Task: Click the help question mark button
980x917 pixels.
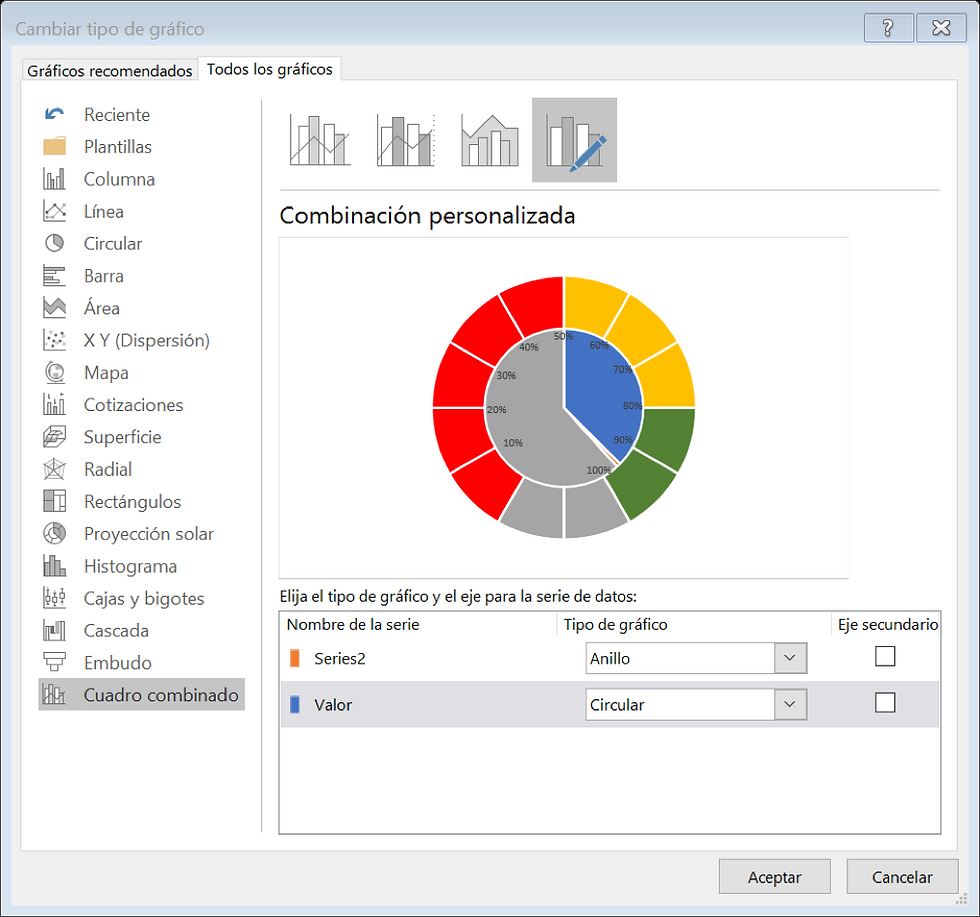Action: 888,28
